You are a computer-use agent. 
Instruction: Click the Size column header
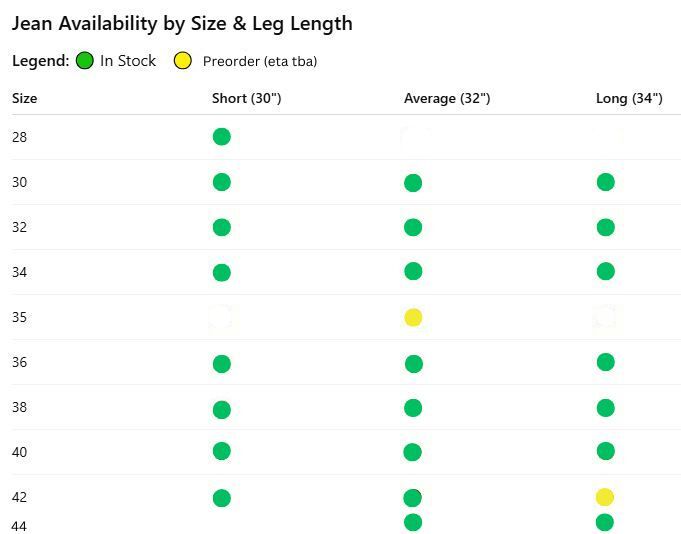[x=24, y=98]
